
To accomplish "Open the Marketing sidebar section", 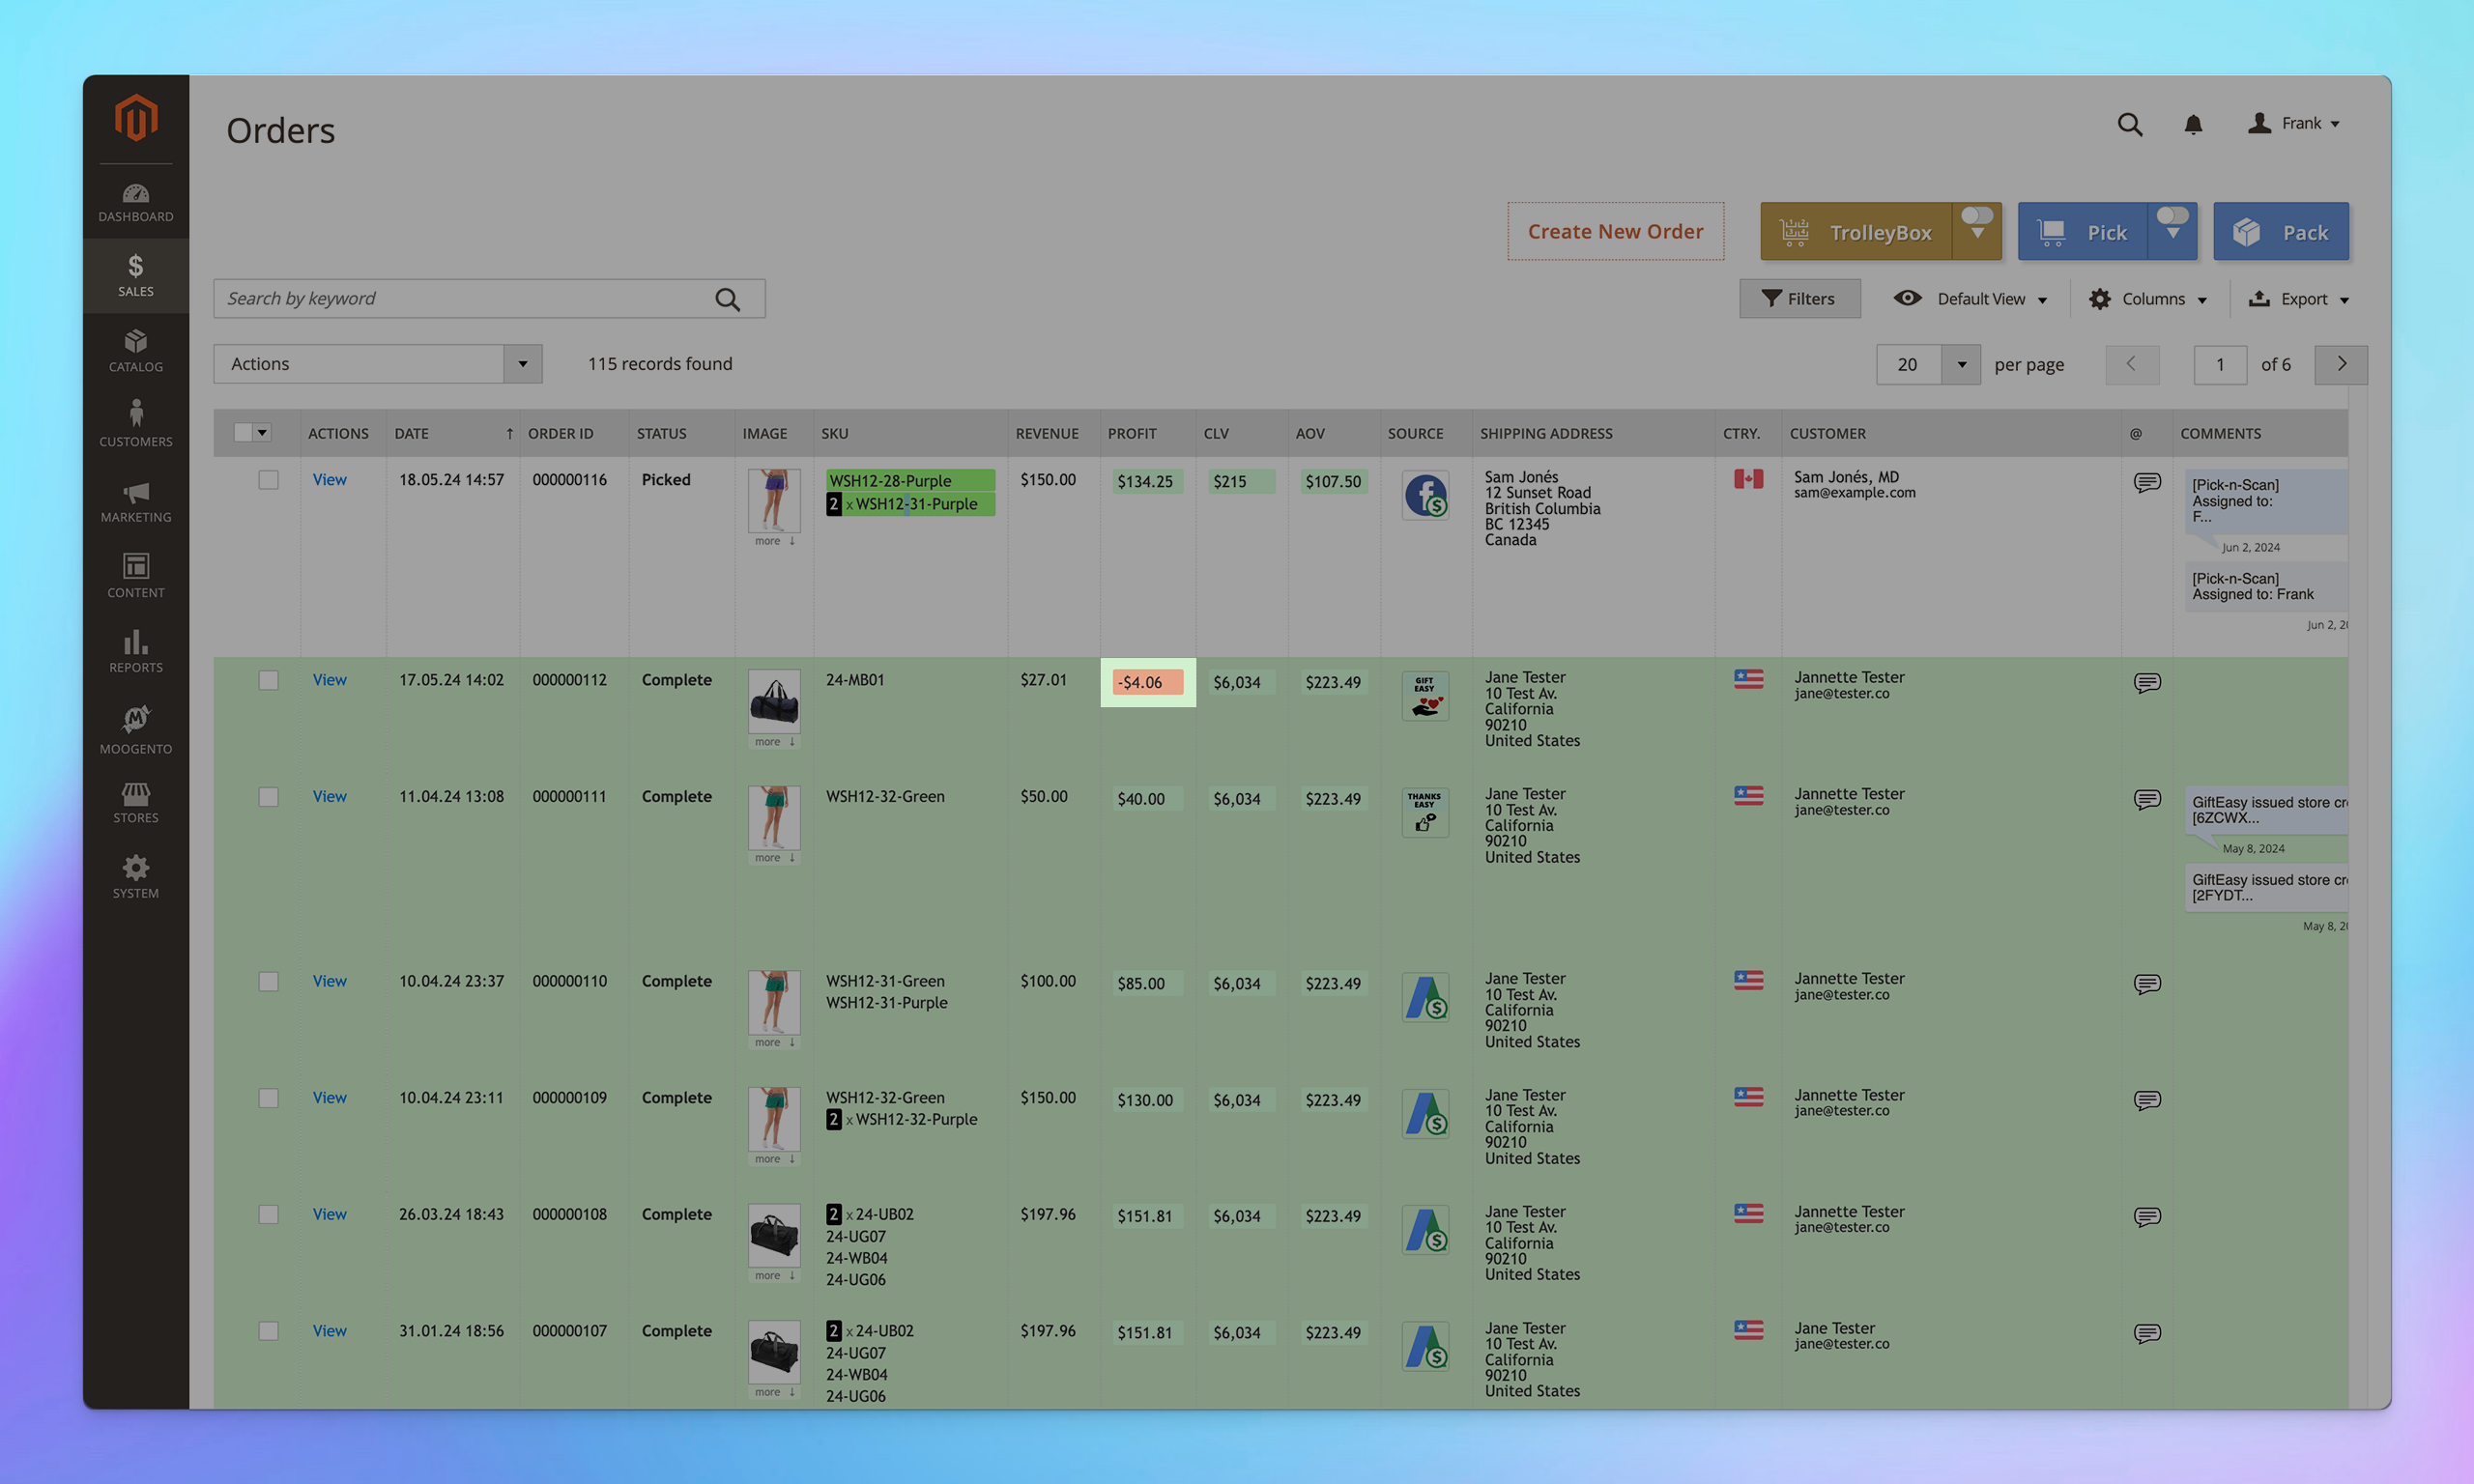I will tap(136, 502).
